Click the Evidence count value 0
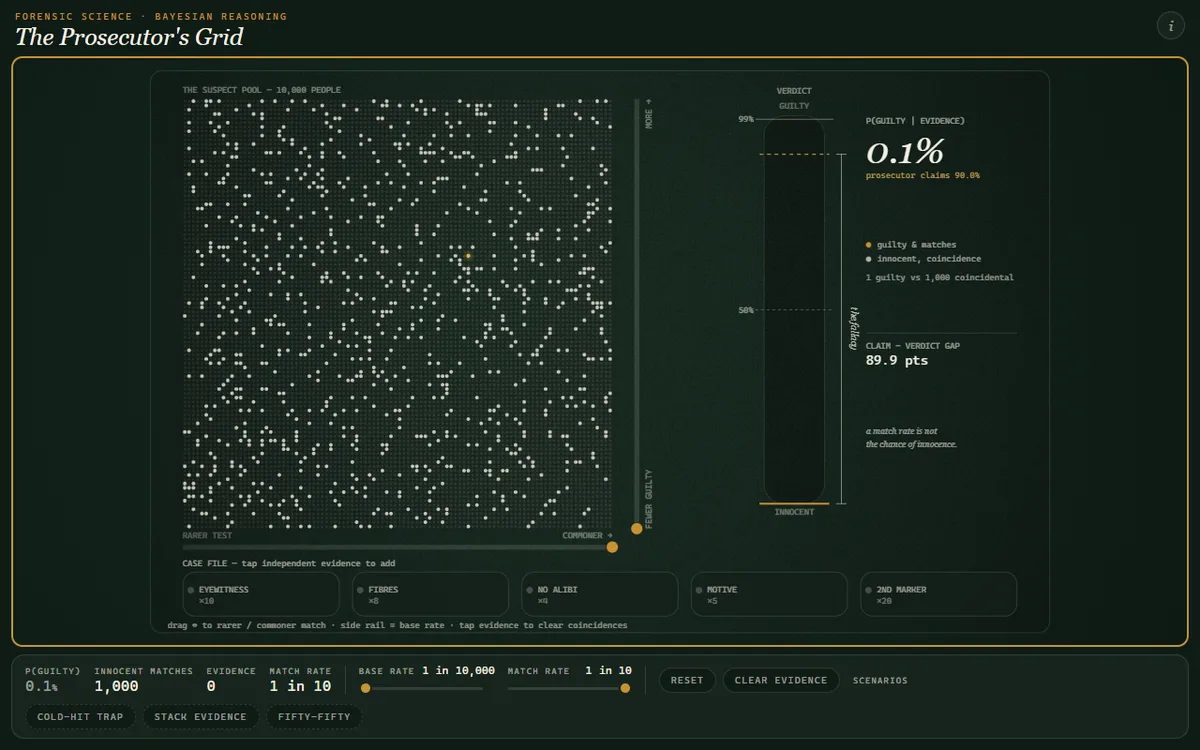The image size is (1200, 750). 211,686
